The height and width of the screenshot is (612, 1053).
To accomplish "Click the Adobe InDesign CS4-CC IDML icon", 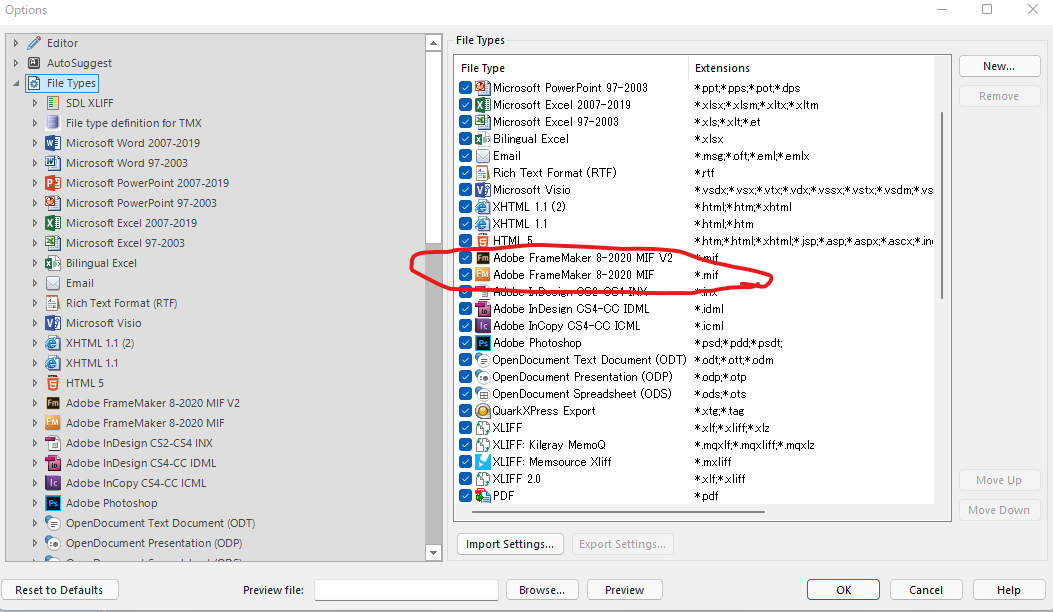I will point(481,308).
